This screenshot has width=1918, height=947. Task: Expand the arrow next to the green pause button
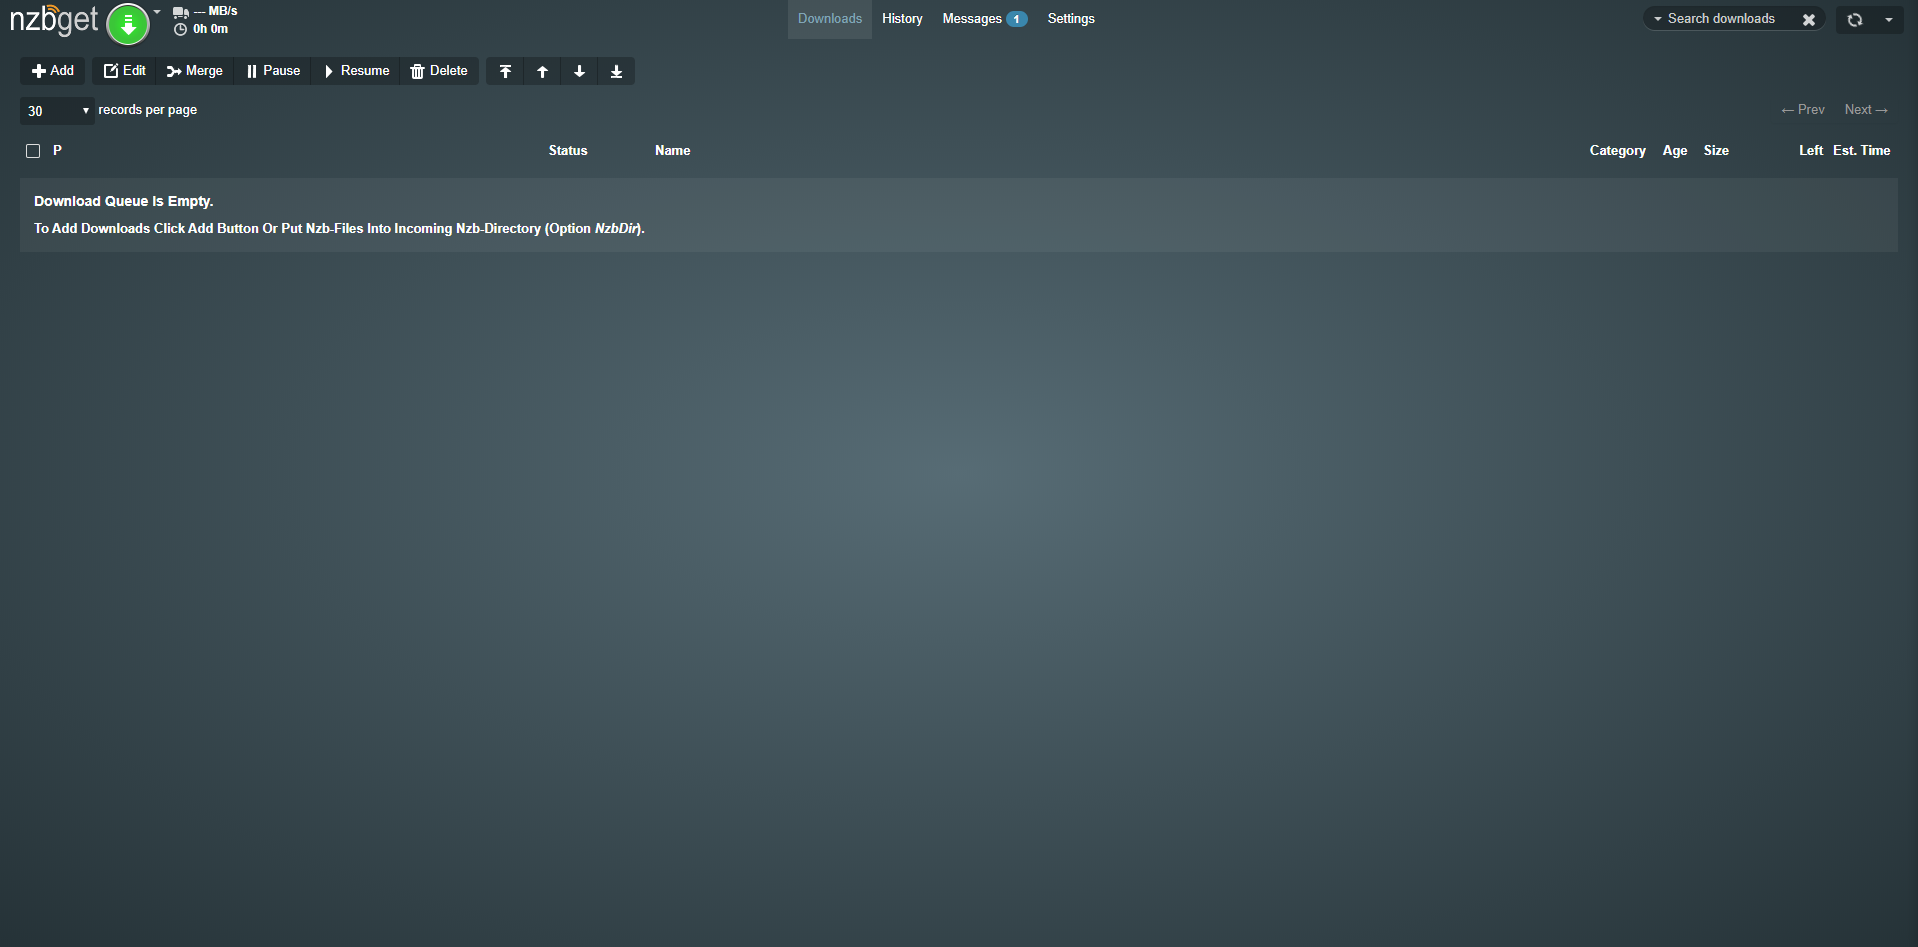point(157,12)
